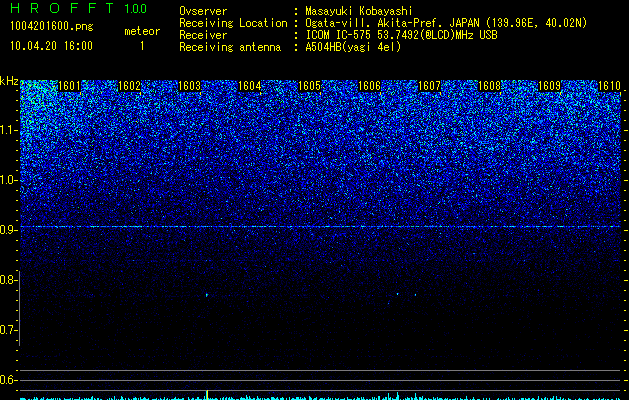Click the 1.1 frequency axis label
This screenshot has height=400, width=629.
click(8, 130)
